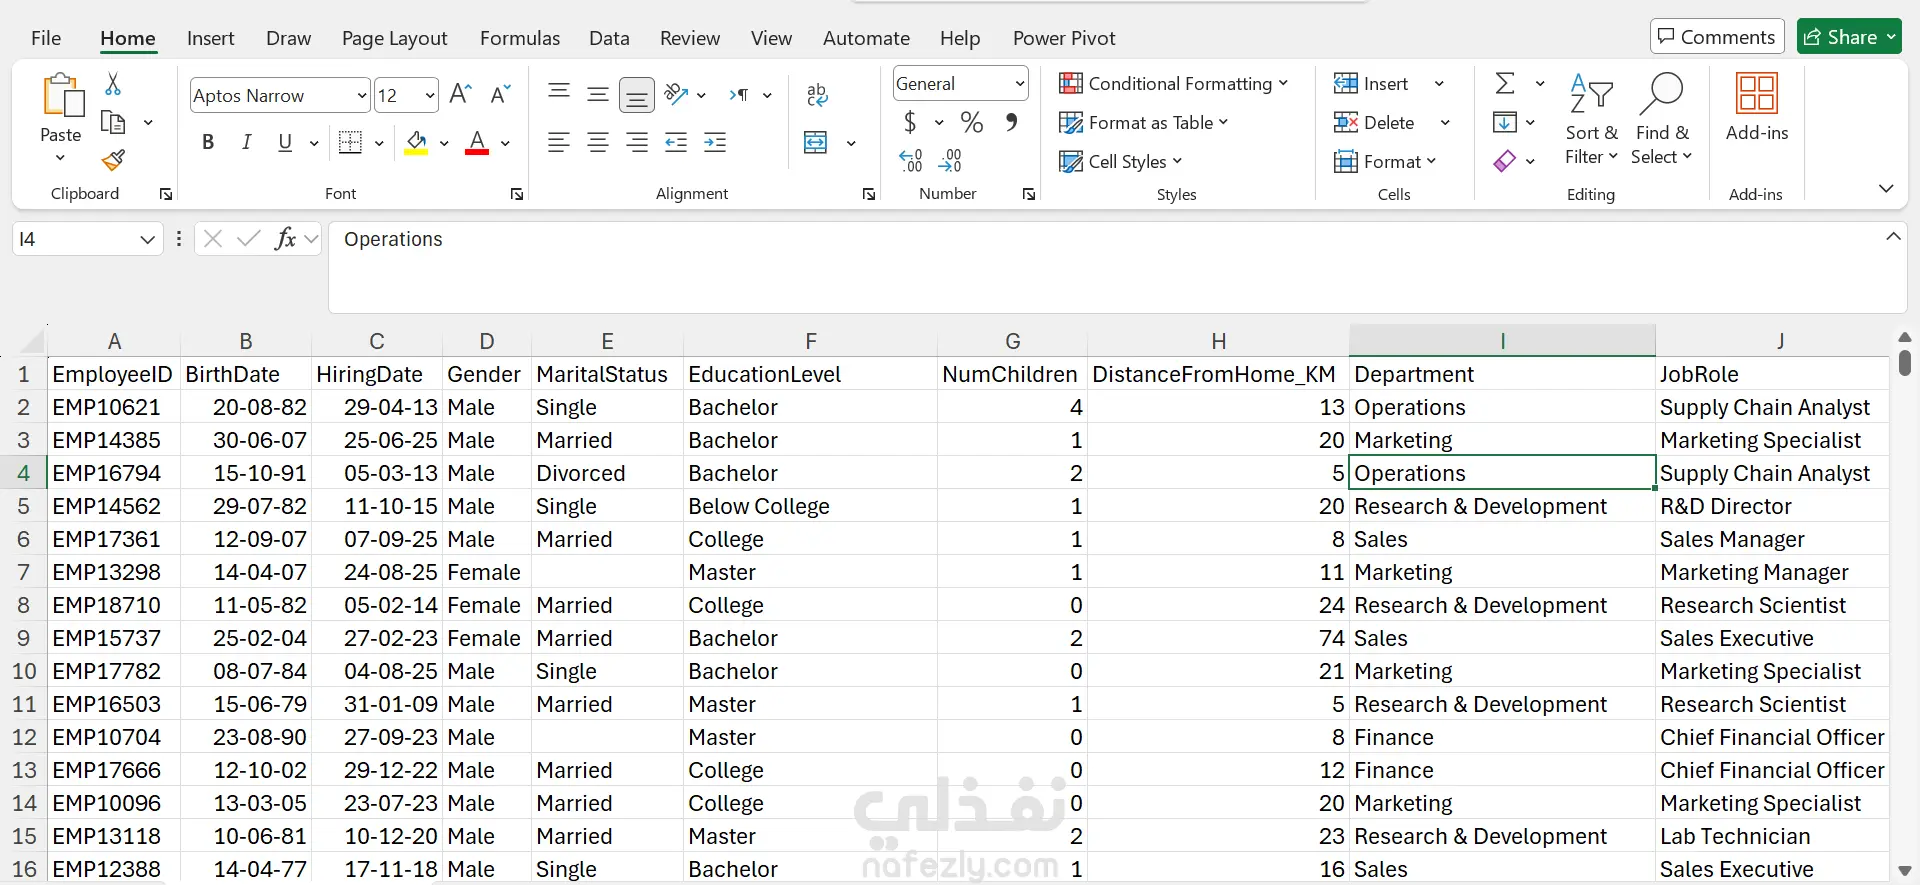This screenshot has height=885, width=1920.
Task: Click the vertical scrollbar thumb
Action: pyautogui.click(x=1904, y=362)
